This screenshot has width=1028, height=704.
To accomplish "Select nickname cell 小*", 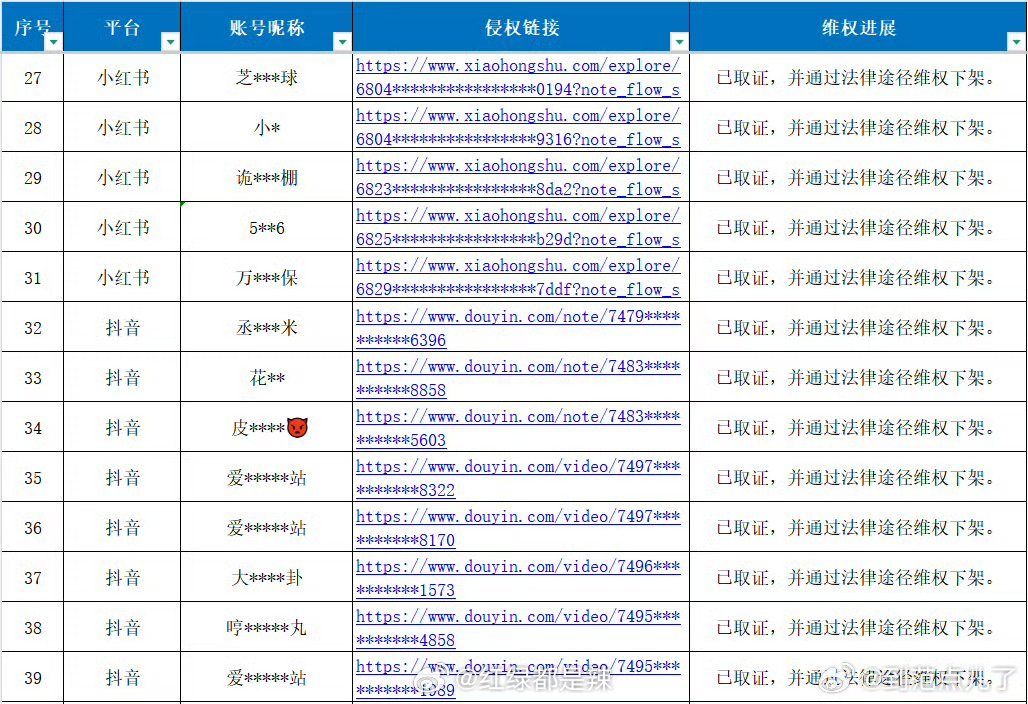I will point(266,128).
